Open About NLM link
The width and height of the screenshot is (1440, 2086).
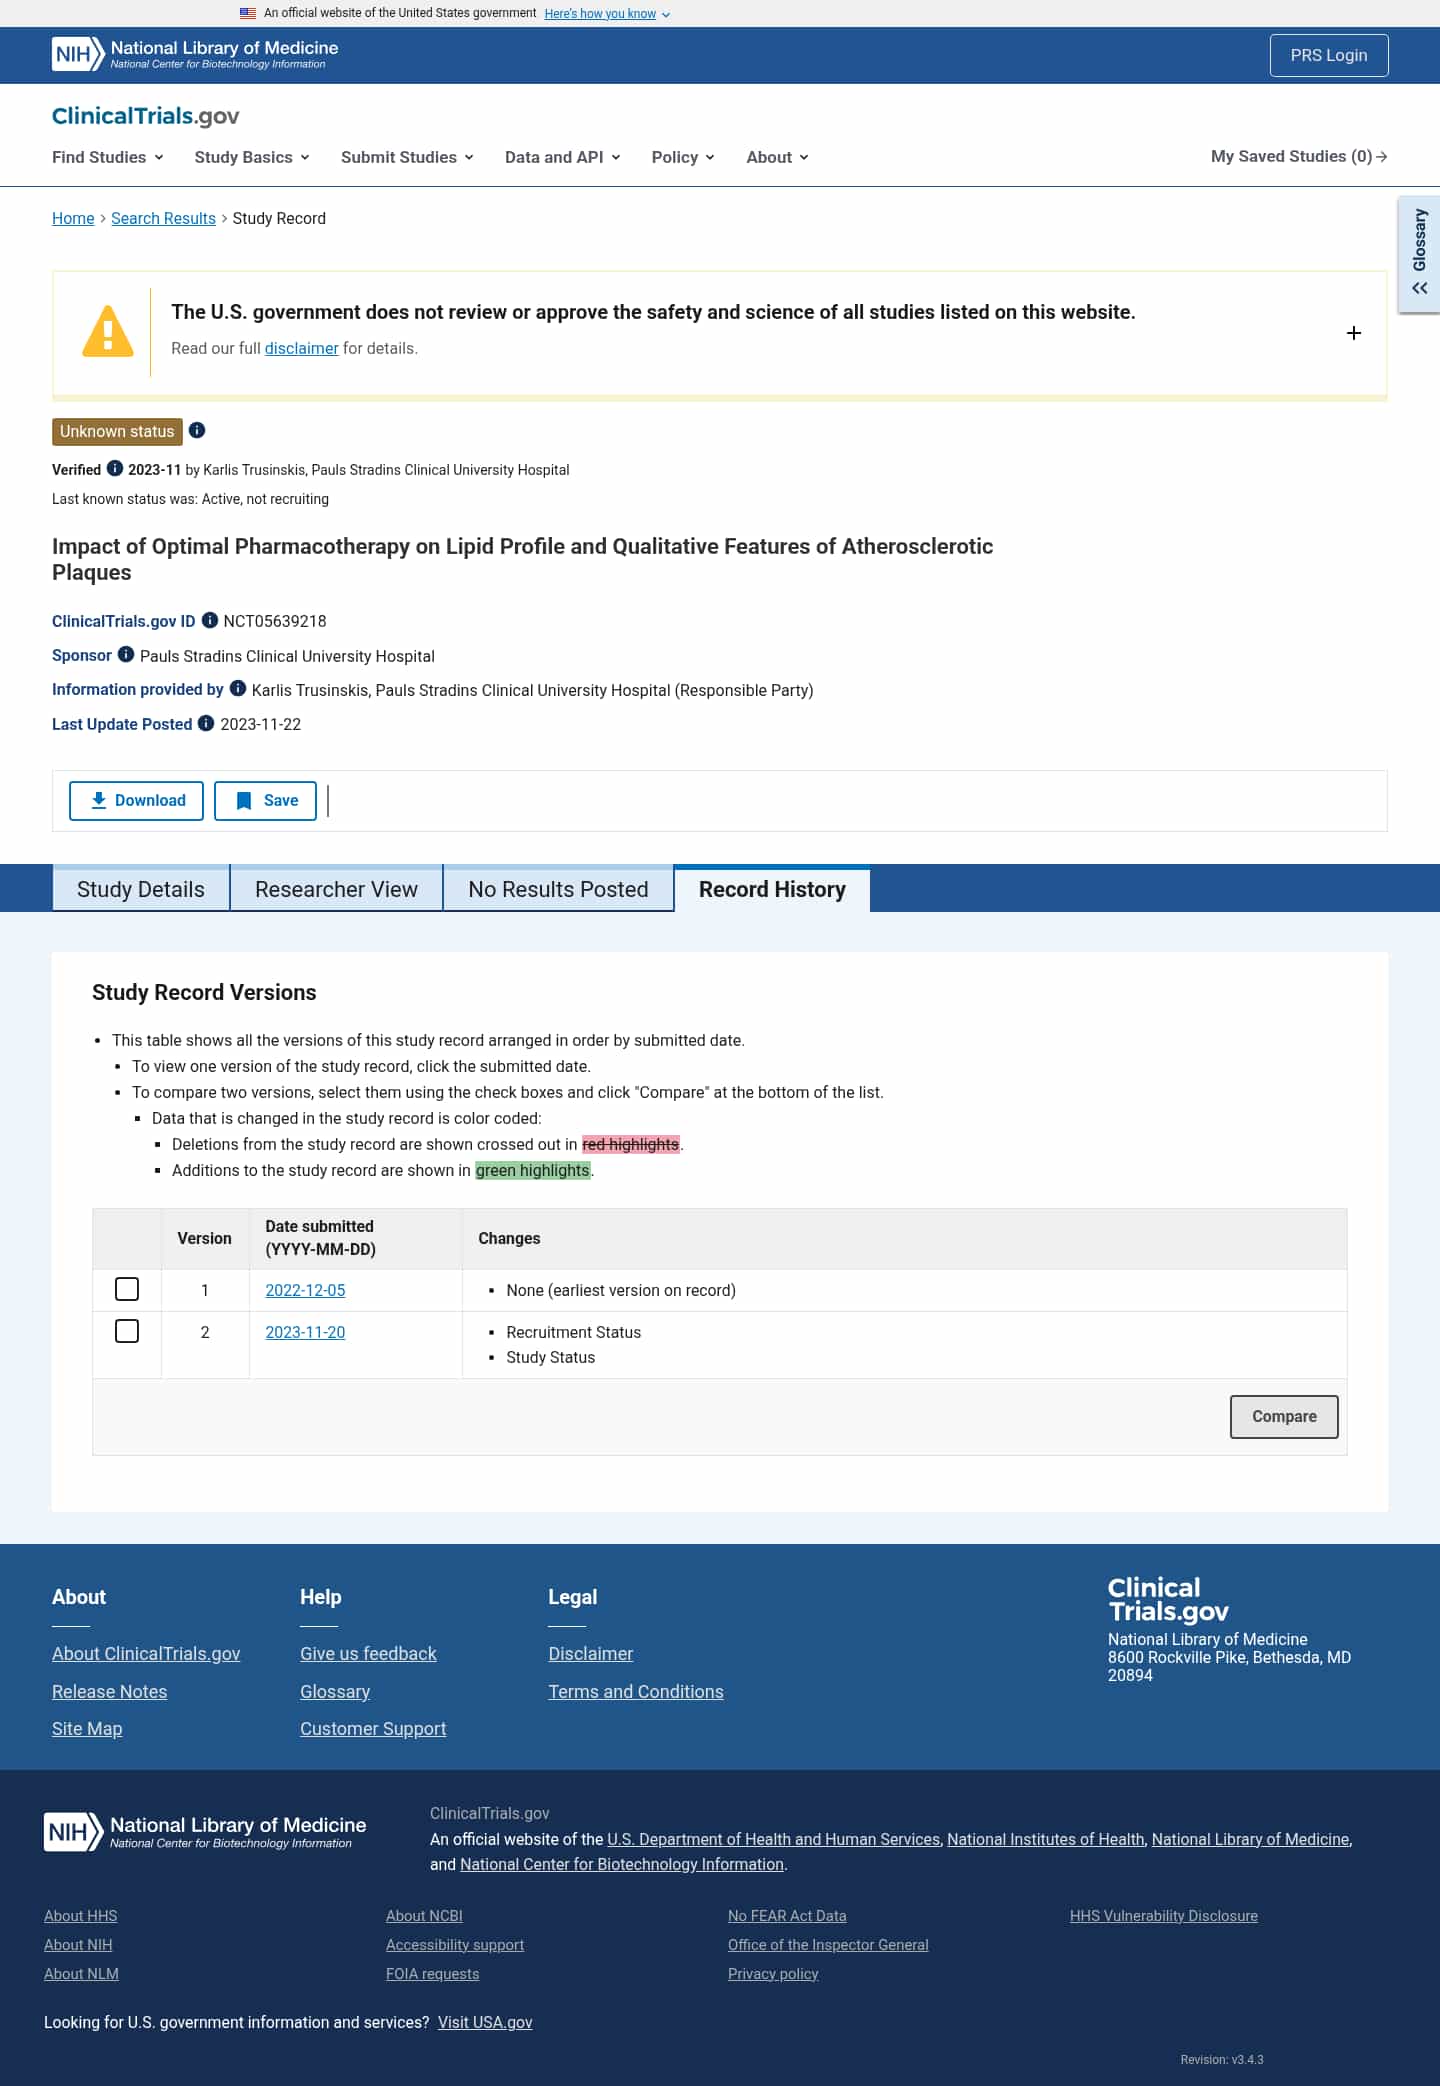click(x=81, y=1974)
